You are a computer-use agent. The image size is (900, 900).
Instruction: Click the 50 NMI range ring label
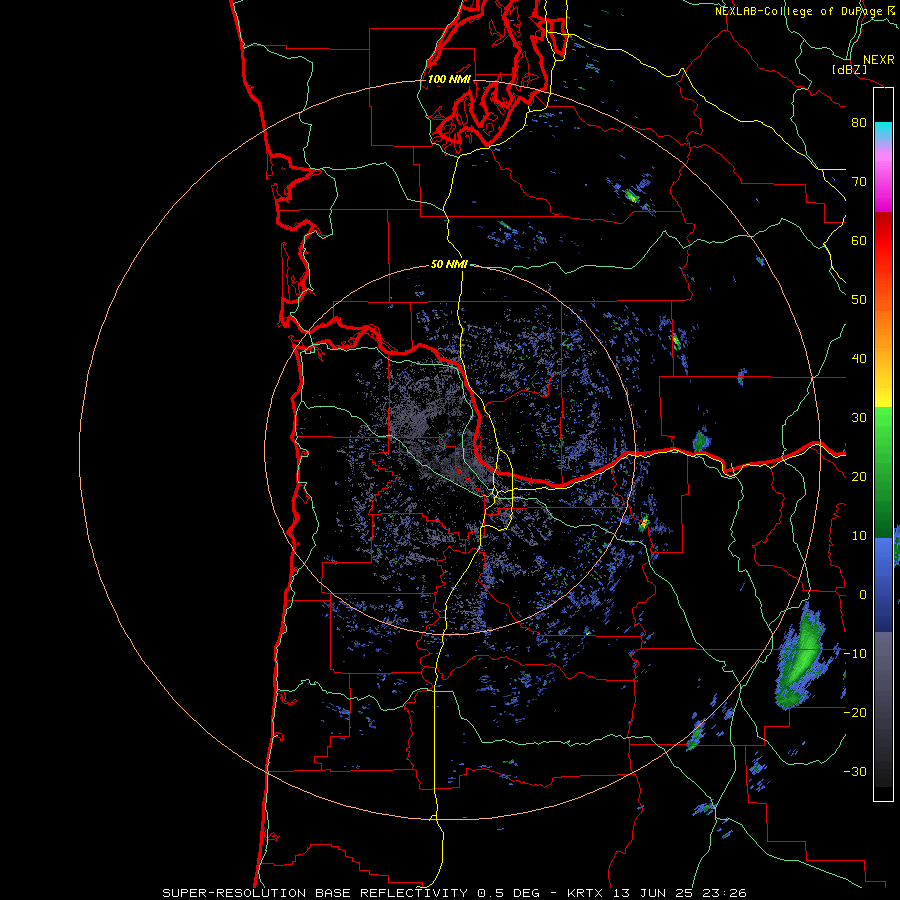[x=449, y=265]
